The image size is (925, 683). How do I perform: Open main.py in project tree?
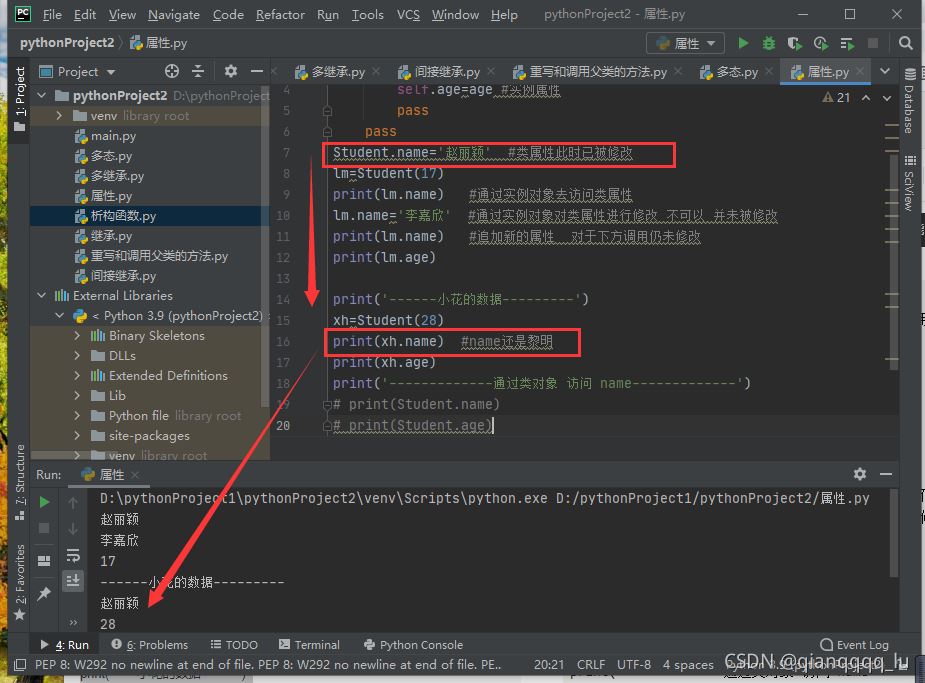pyautogui.click(x=113, y=136)
